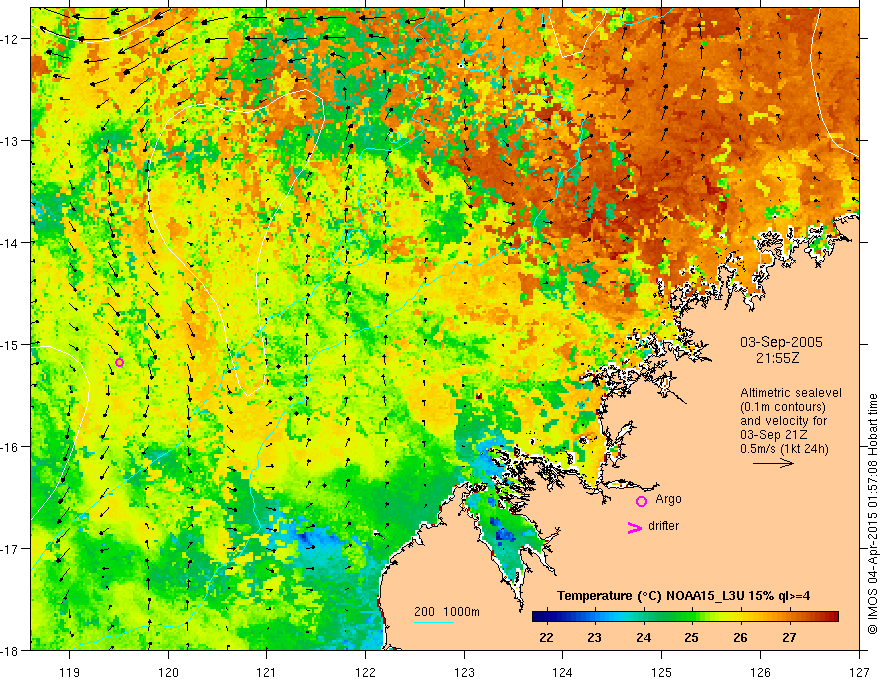Click the -17 latitude axis label

(x=10, y=549)
